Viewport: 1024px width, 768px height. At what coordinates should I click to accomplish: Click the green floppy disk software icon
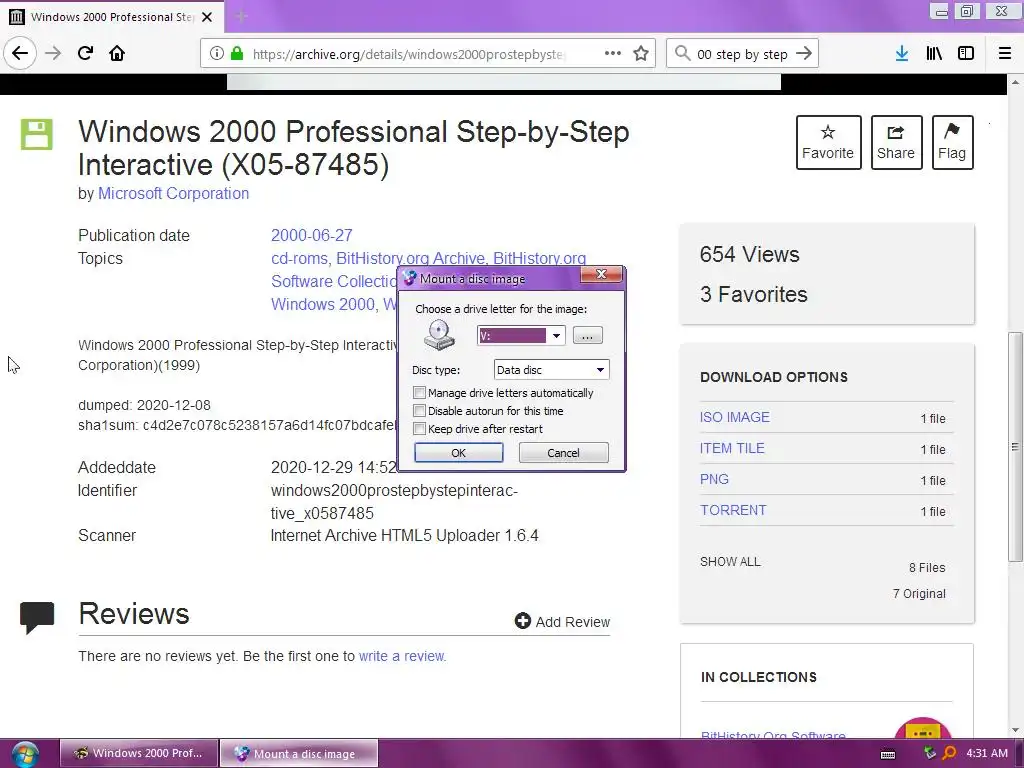pos(37,135)
